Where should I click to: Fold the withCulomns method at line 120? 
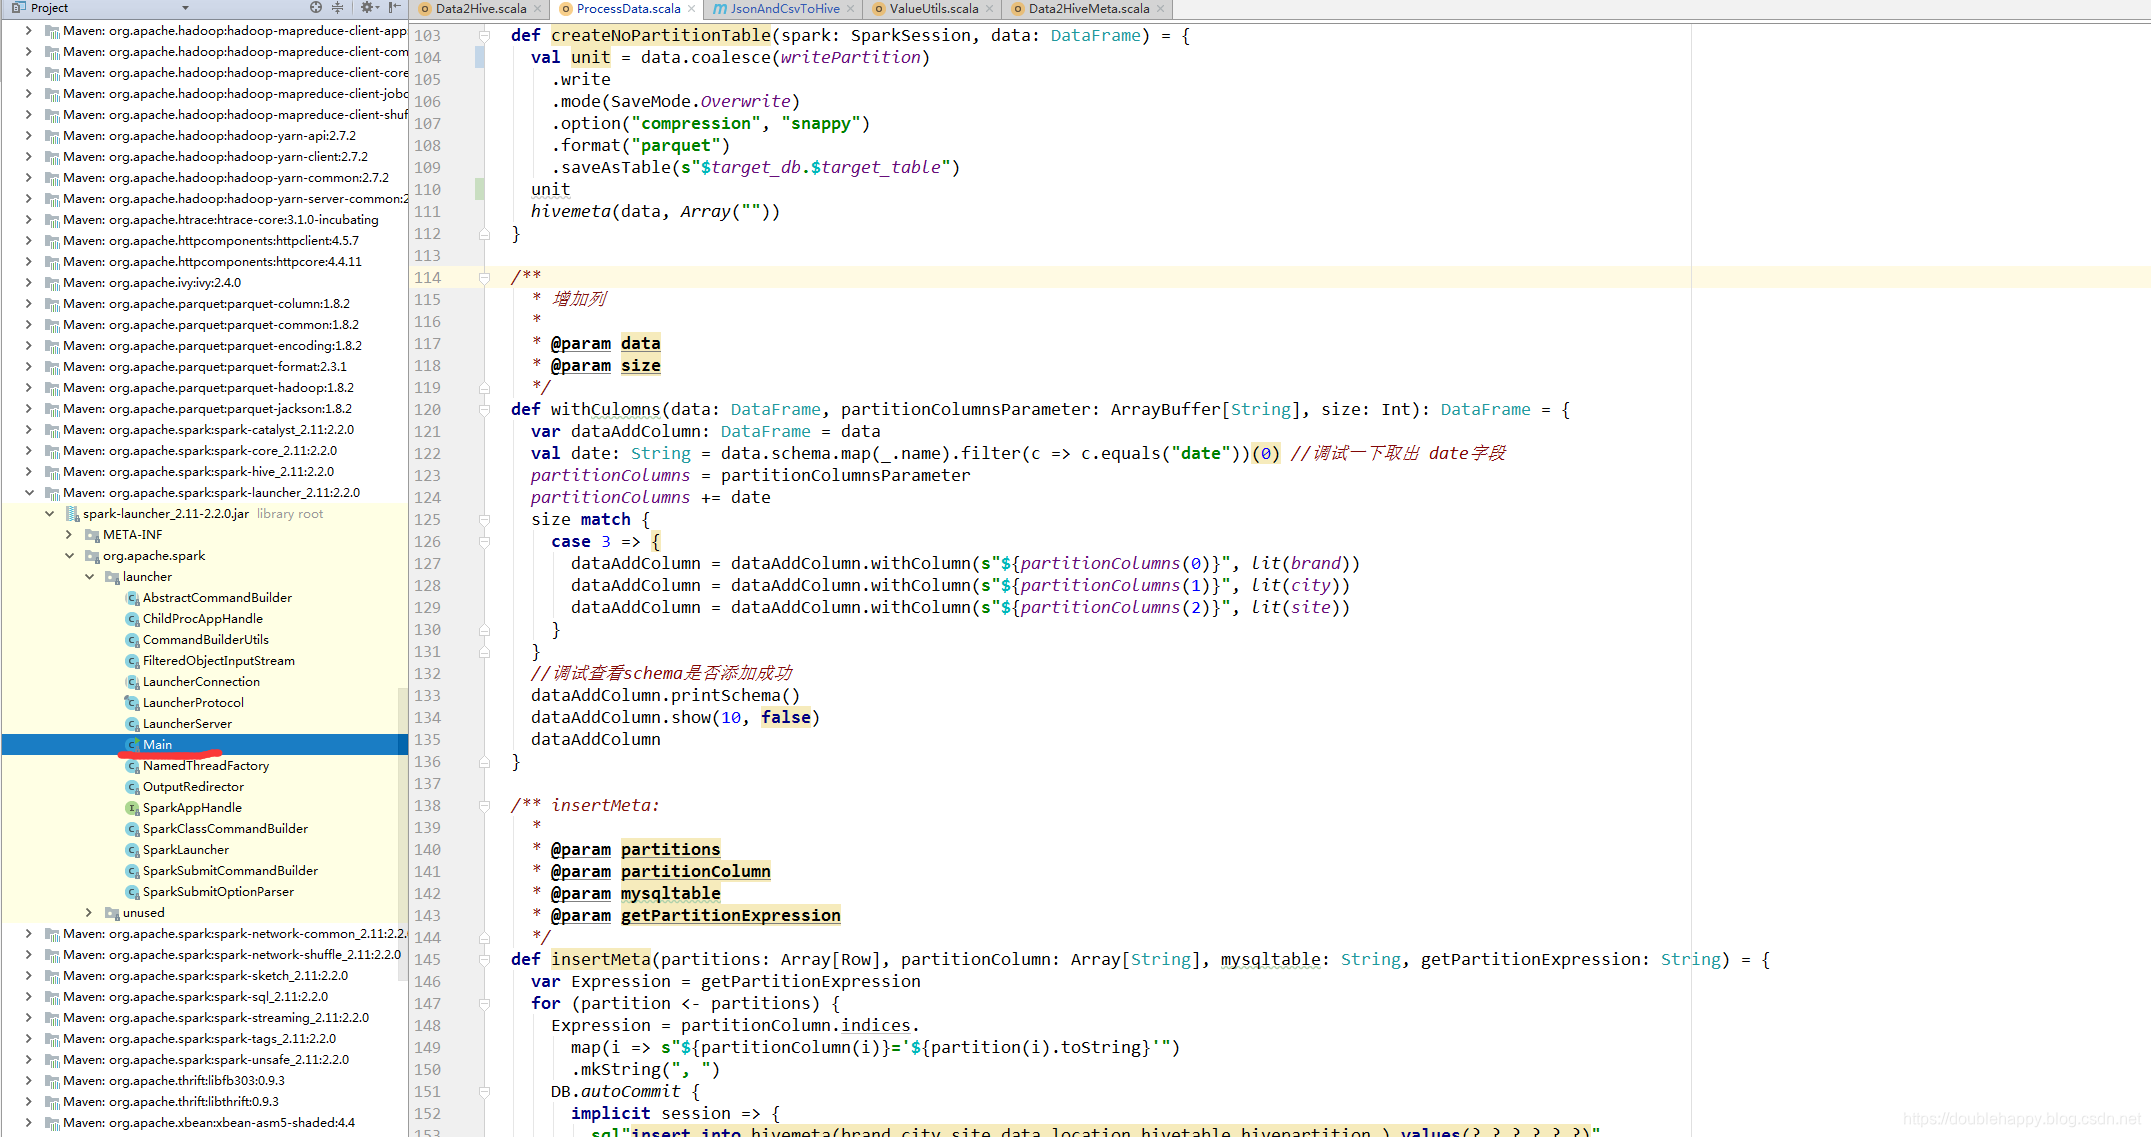(x=485, y=410)
